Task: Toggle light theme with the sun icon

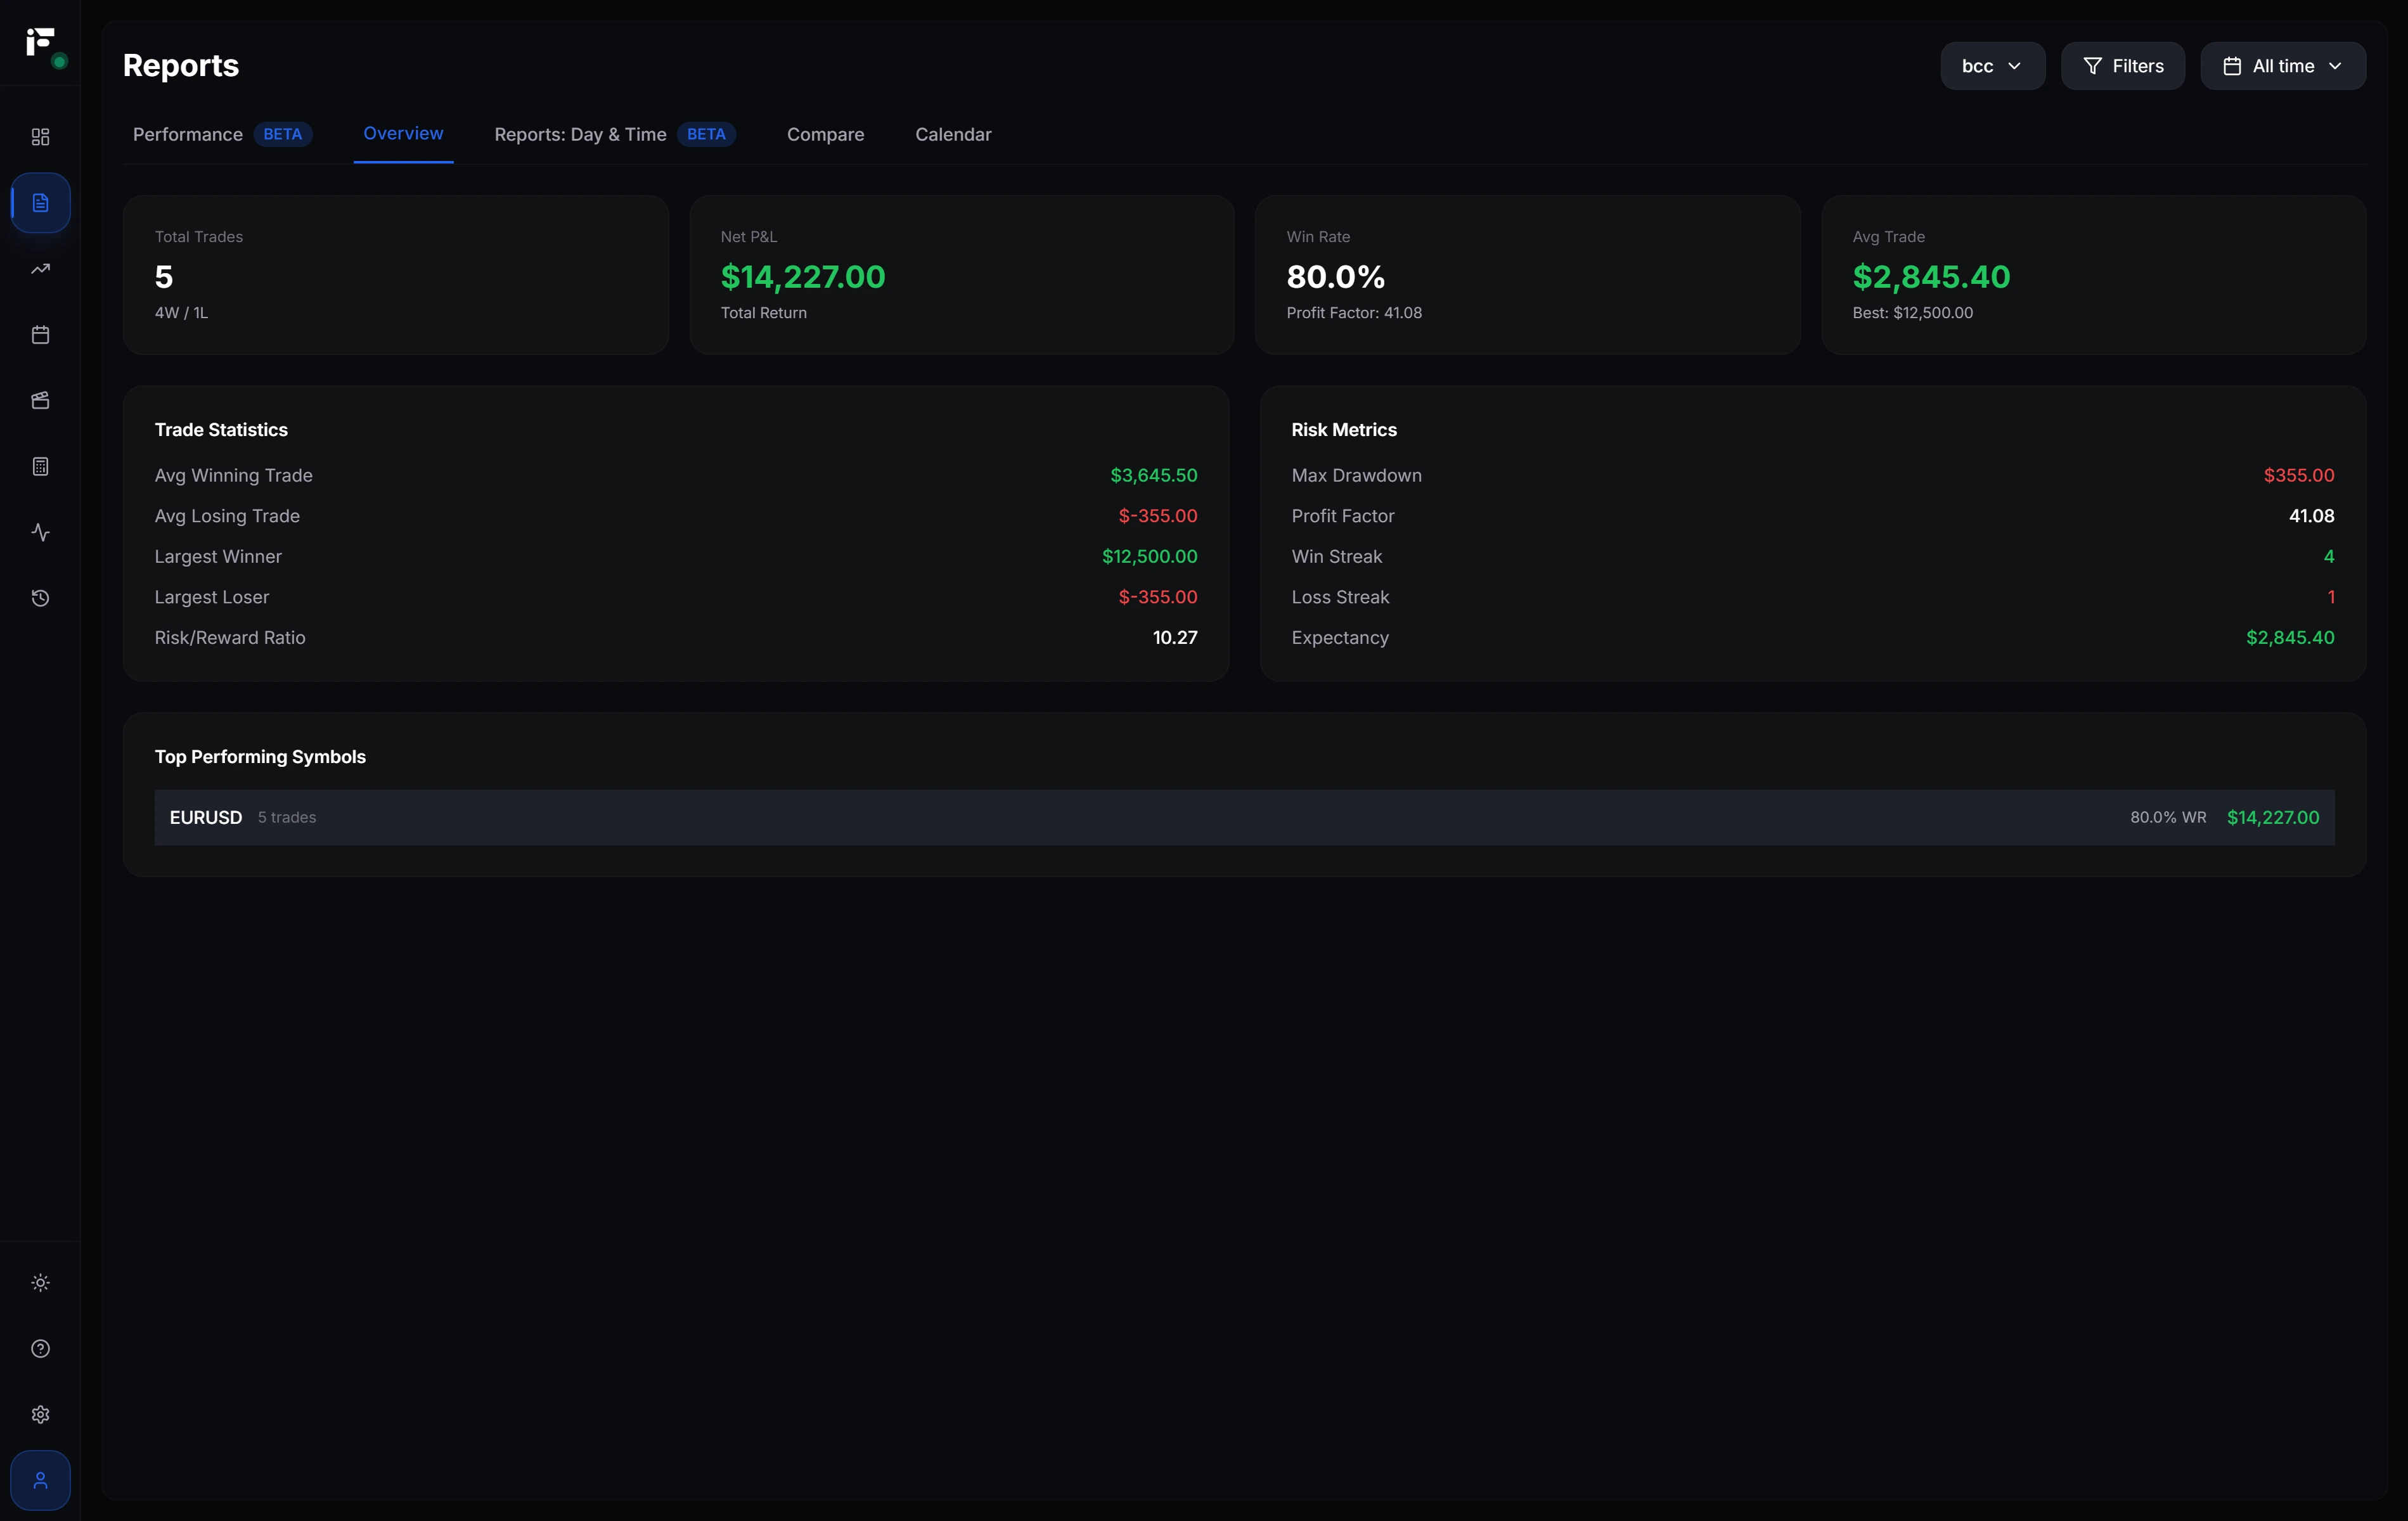Action: [x=40, y=1282]
